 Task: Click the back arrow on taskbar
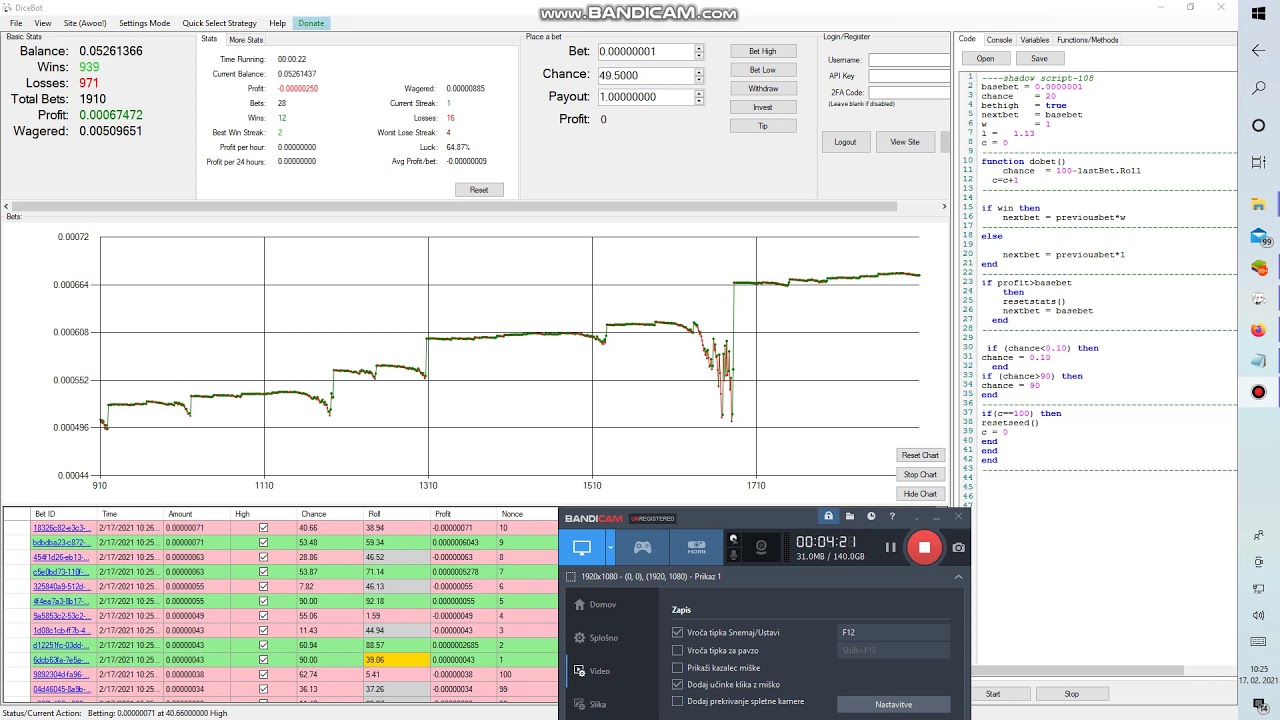tap(1258, 50)
